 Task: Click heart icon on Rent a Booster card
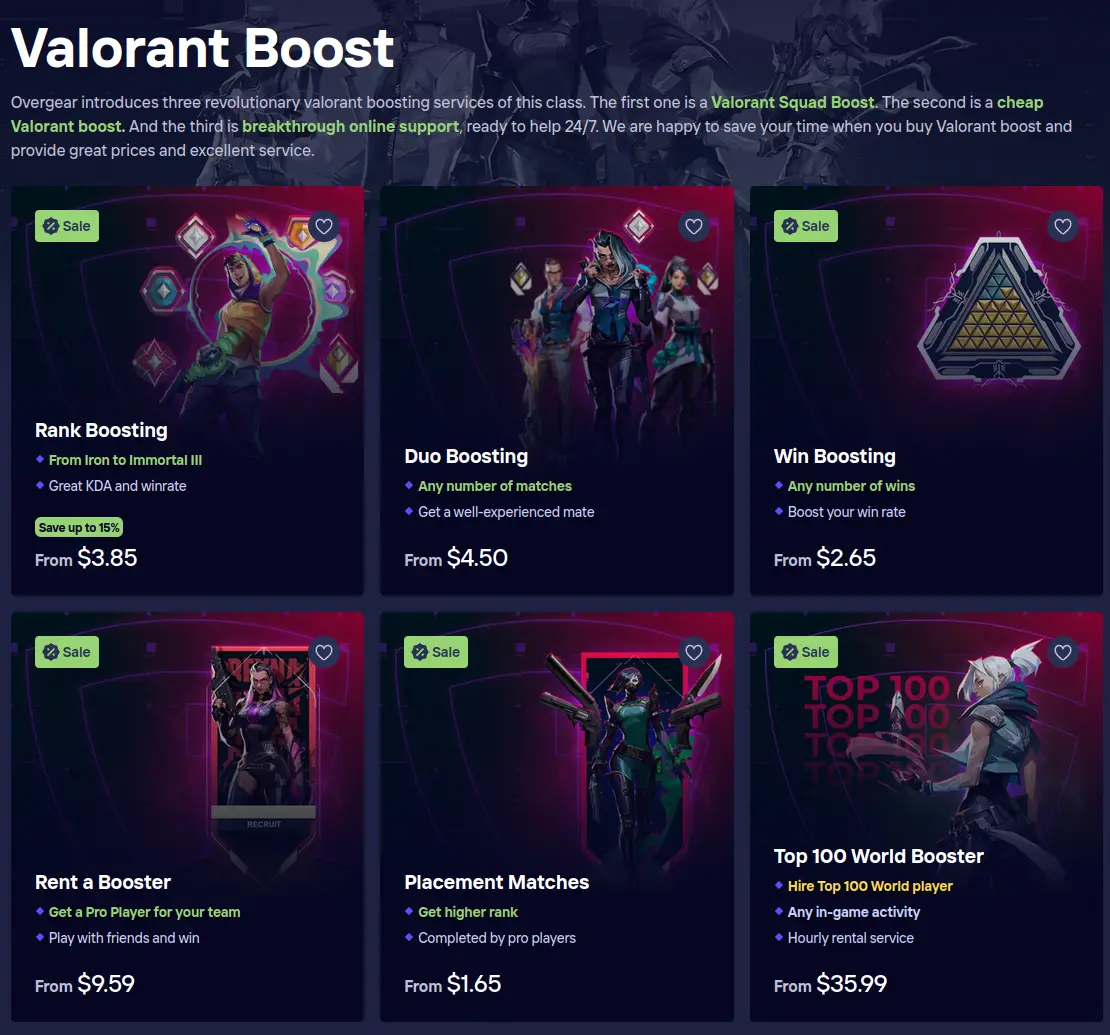(324, 652)
